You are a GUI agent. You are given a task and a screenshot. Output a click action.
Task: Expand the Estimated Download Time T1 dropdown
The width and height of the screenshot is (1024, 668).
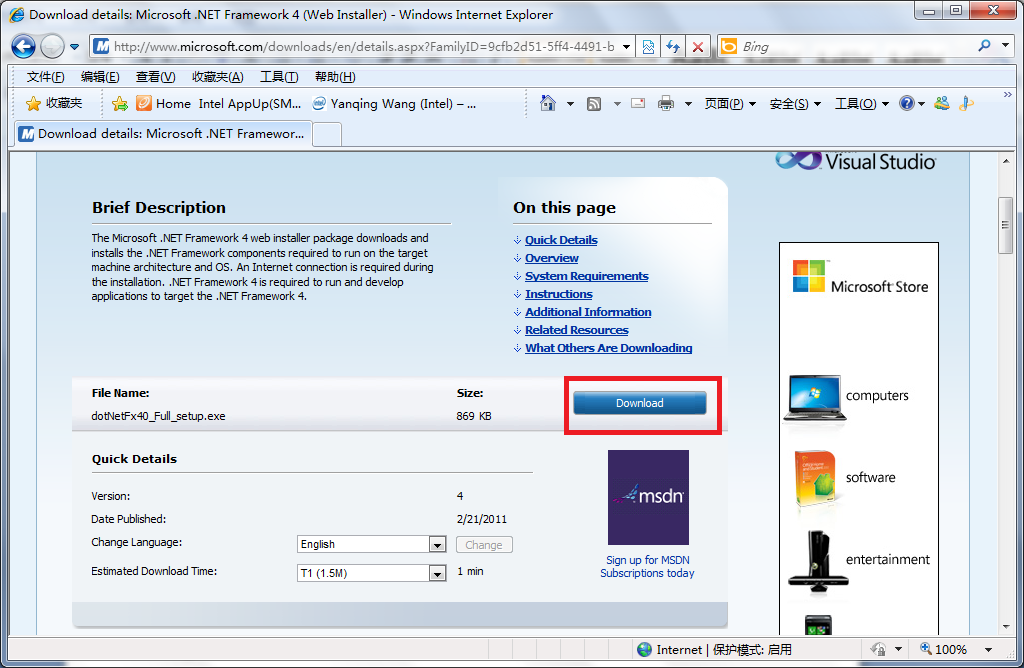[437, 573]
